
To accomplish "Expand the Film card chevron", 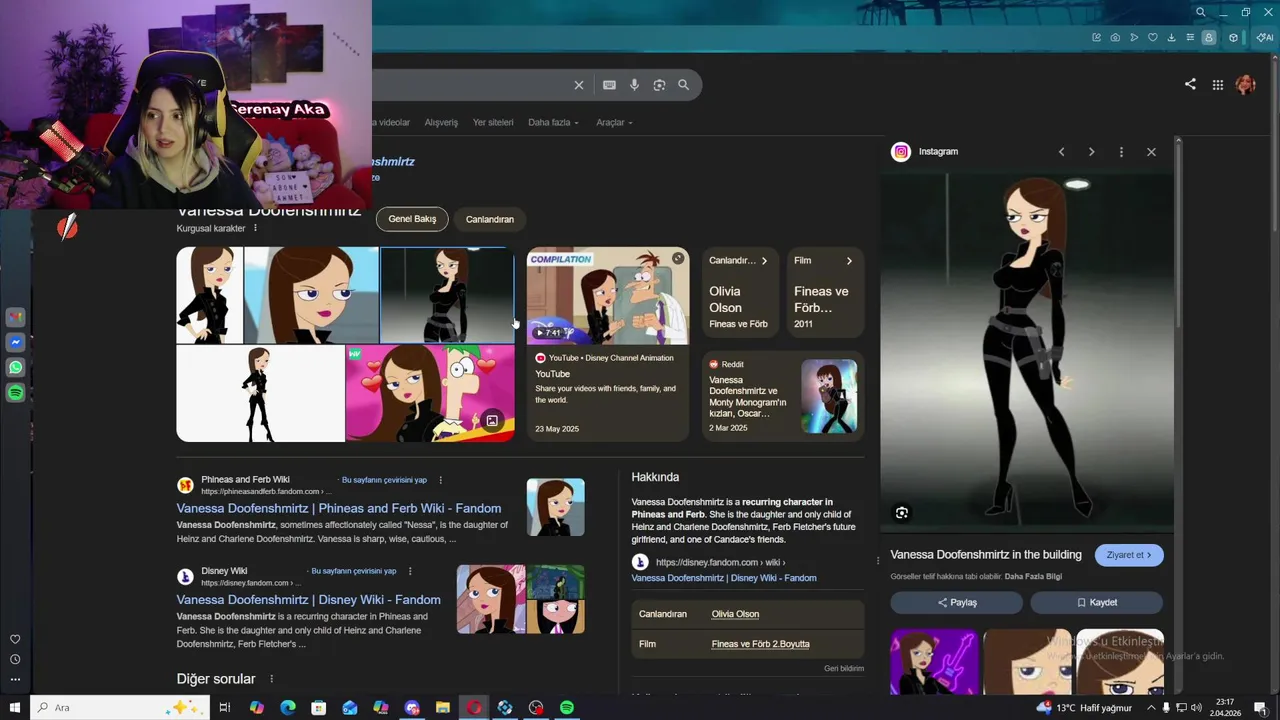I will pyautogui.click(x=849, y=261).
